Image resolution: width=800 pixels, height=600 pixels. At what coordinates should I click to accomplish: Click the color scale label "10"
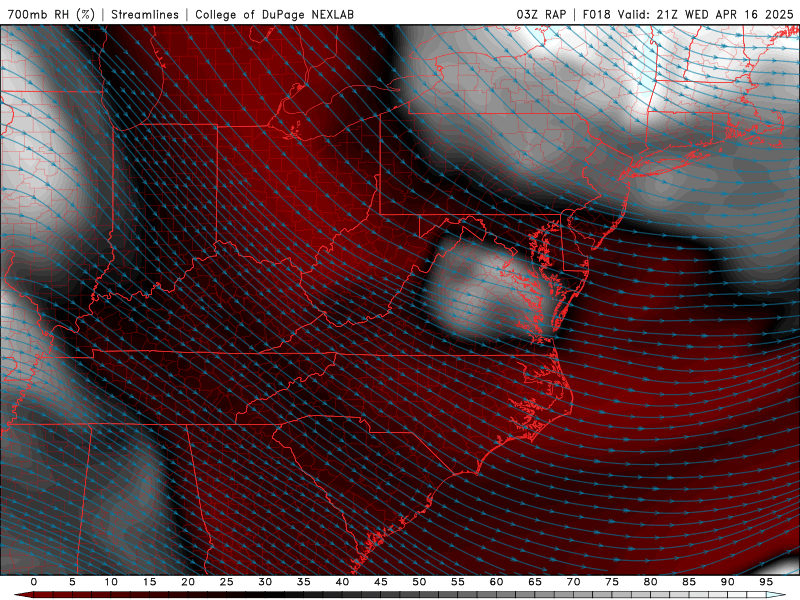pos(111,582)
